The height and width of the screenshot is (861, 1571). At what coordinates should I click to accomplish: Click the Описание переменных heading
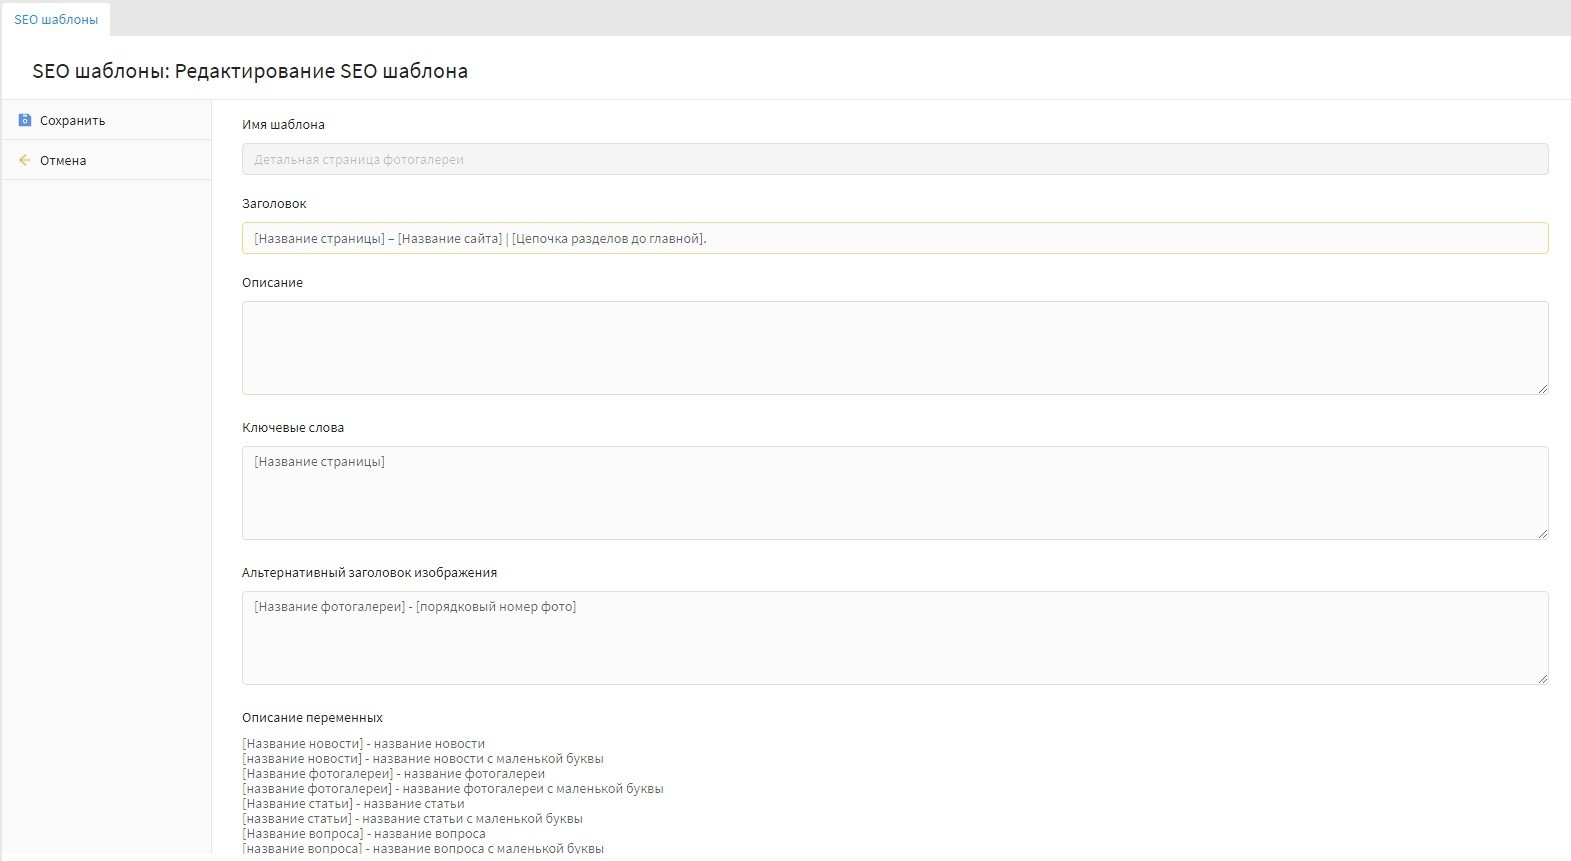pyautogui.click(x=312, y=718)
